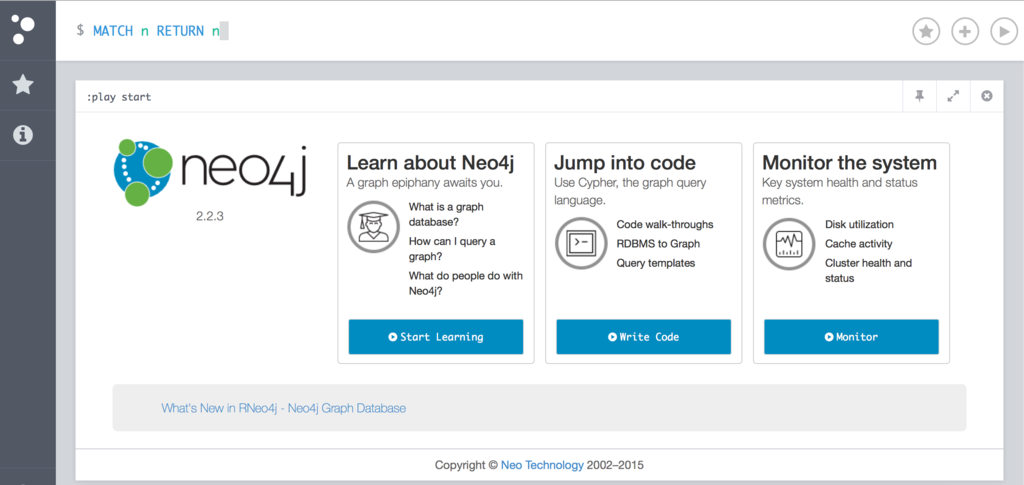The width and height of the screenshot is (1024, 485).
Task: Click the graduate icon under Learn about Neo4j
Action: (374, 226)
